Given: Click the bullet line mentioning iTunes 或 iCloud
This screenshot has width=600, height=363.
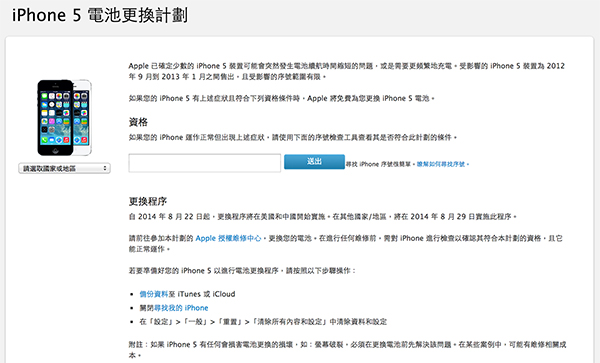Looking at the screenshot, I should (x=187, y=294).
